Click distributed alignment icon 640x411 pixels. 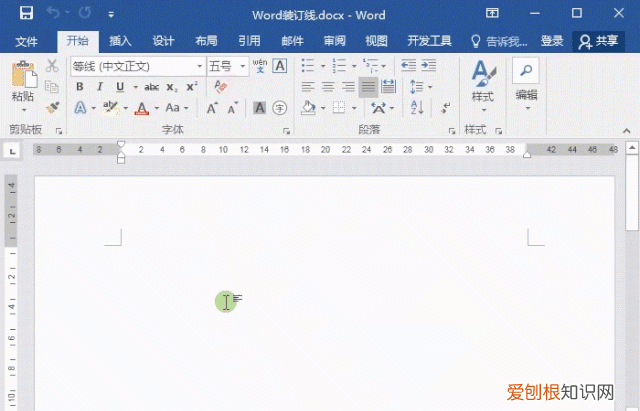(388, 87)
